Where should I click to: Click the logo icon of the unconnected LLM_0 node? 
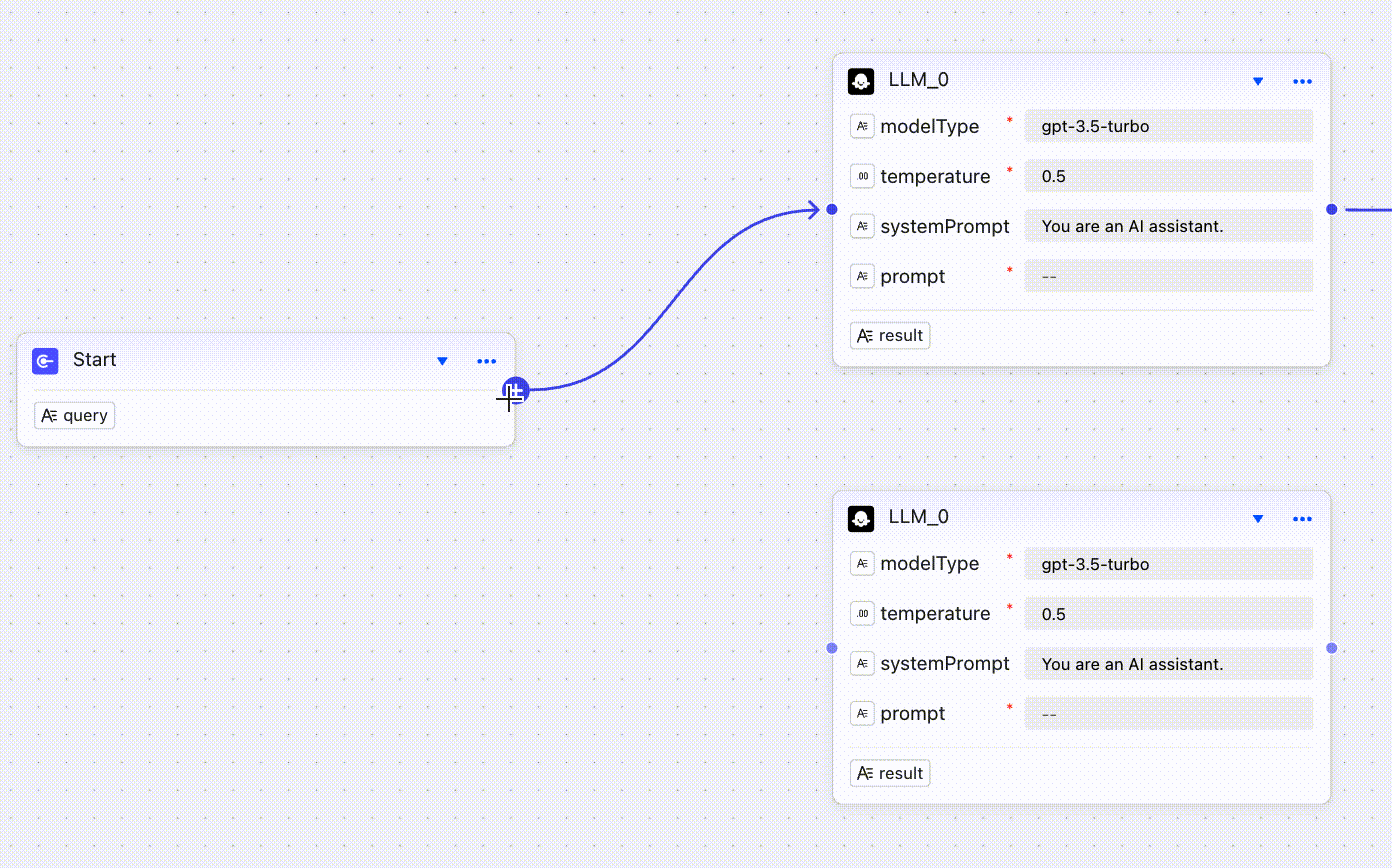point(861,518)
